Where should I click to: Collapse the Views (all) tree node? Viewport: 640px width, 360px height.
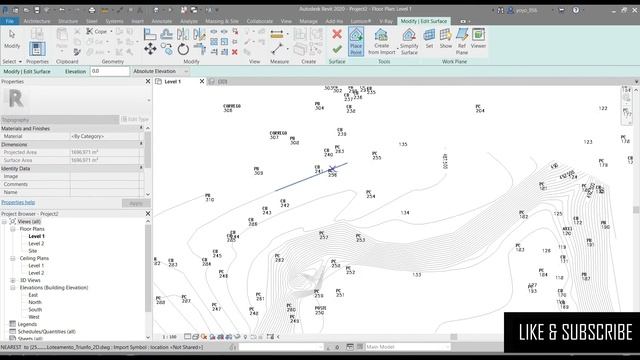pos(4,222)
